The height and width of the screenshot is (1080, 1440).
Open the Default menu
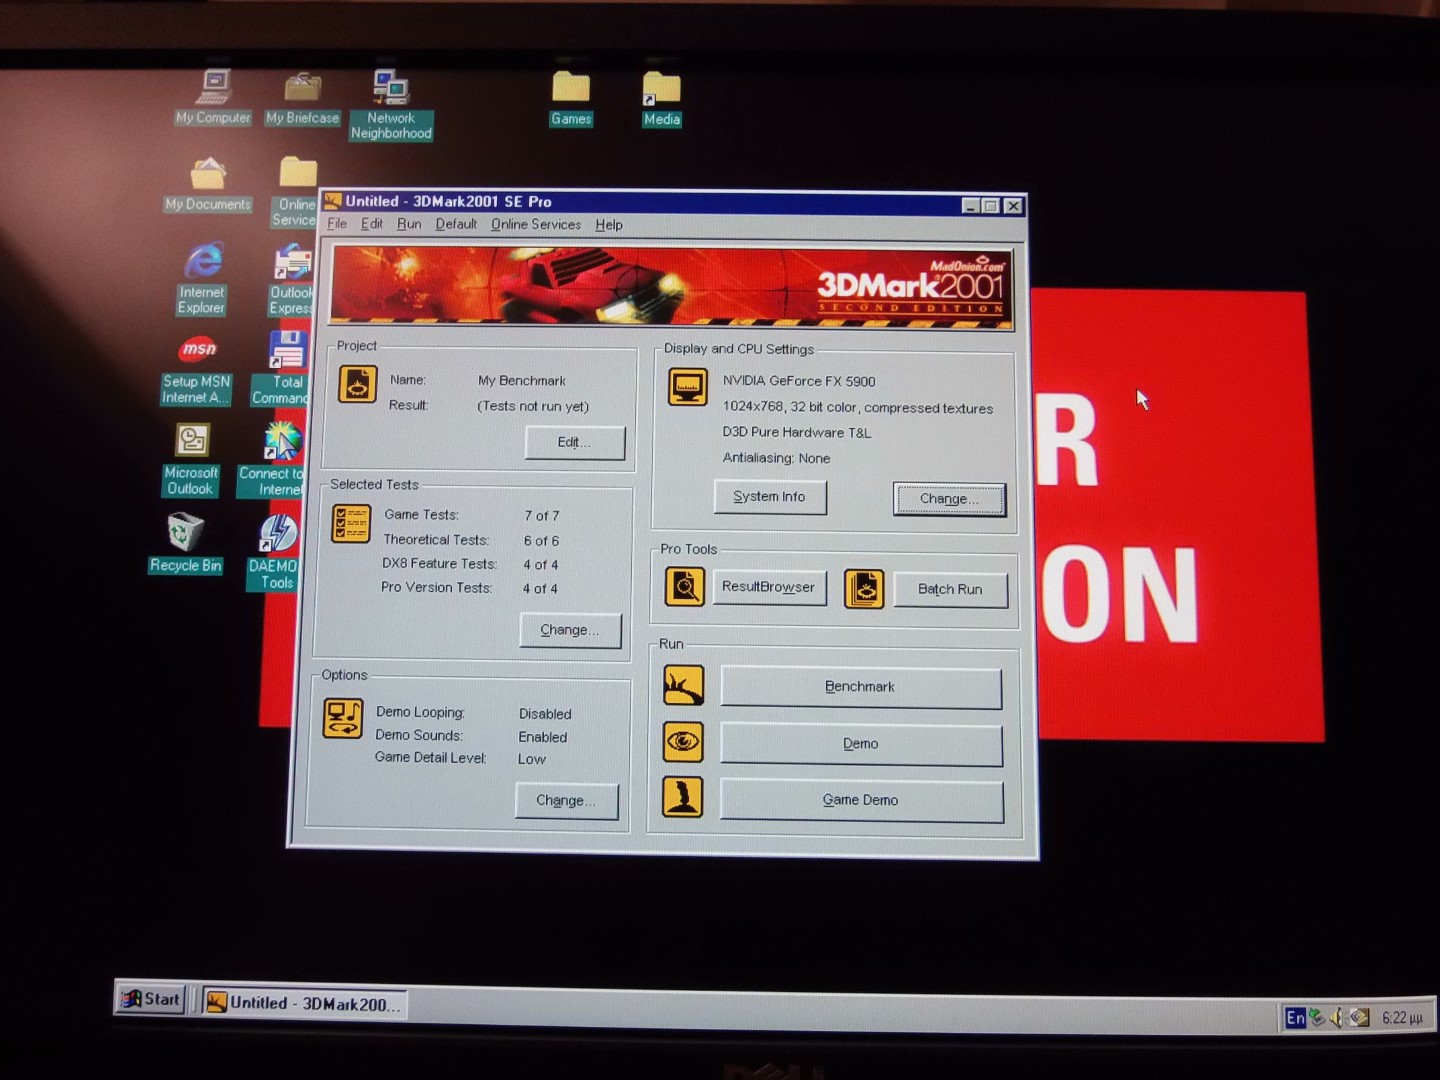[x=456, y=224]
